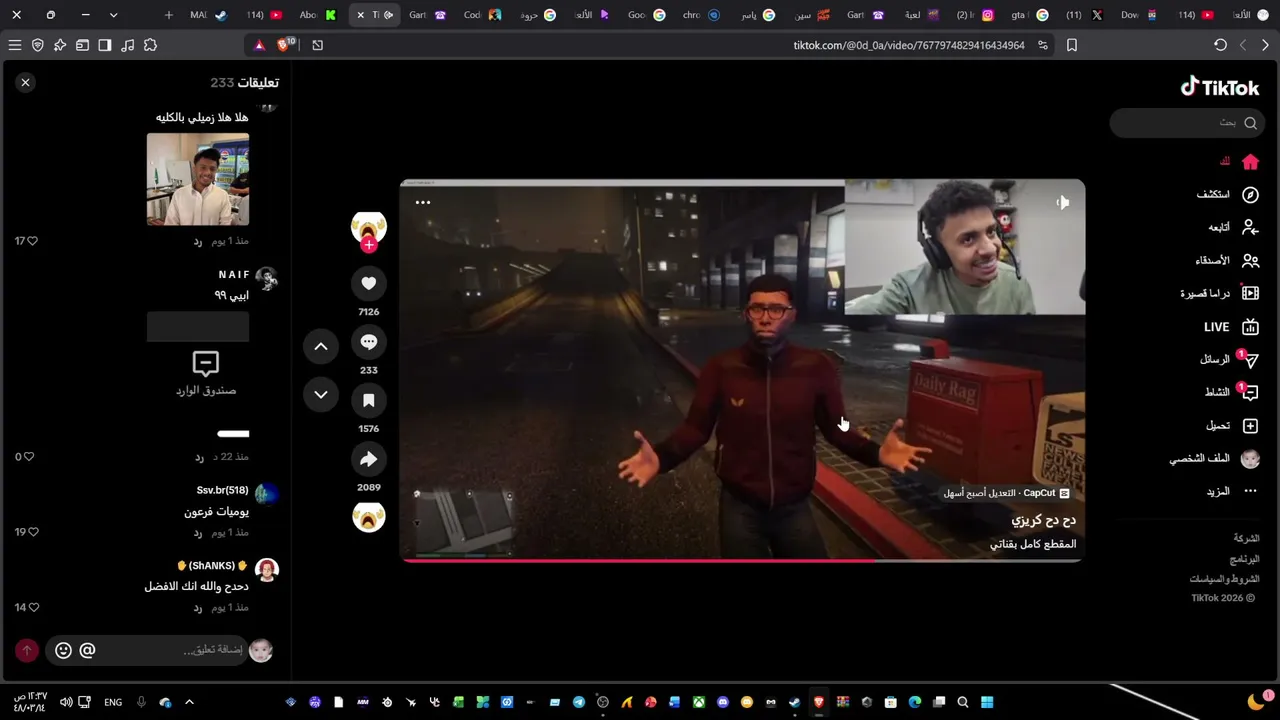Open the CapCut editing link on video
This screenshot has width=1280, height=720.
click(1007, 494)
